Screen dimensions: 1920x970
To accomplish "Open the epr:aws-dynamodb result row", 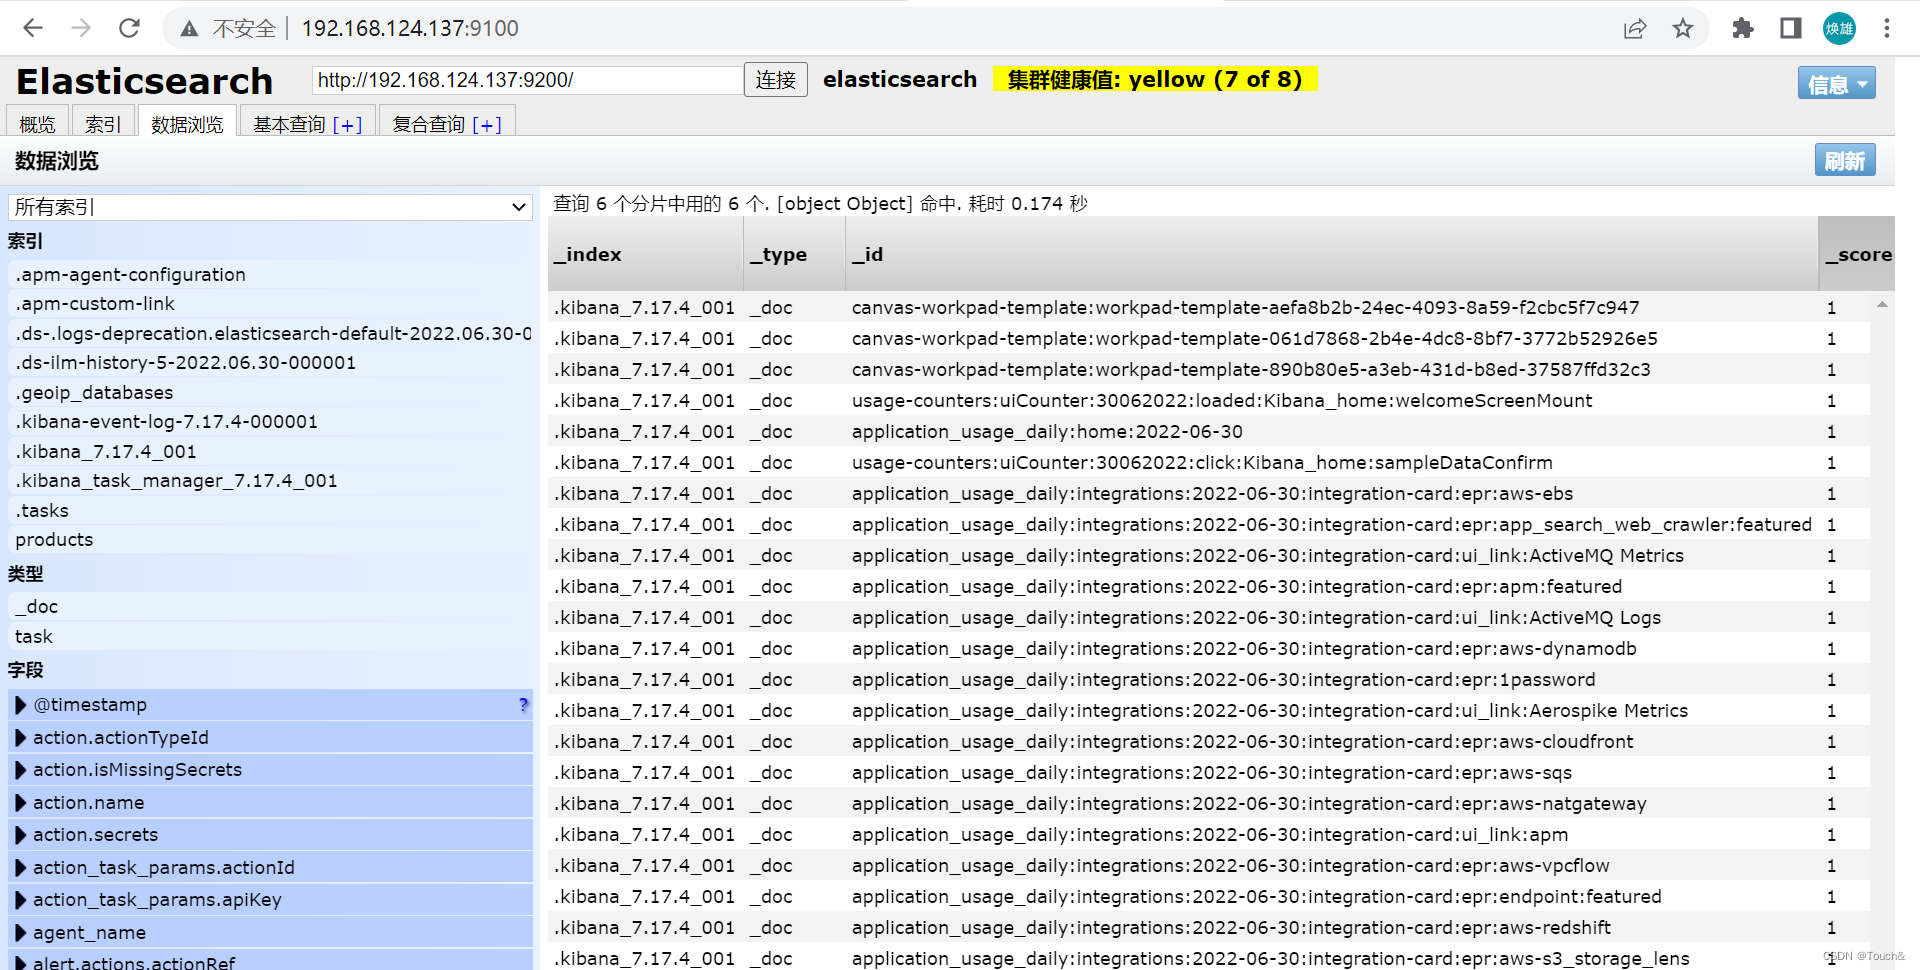I will coord(1209,648).
